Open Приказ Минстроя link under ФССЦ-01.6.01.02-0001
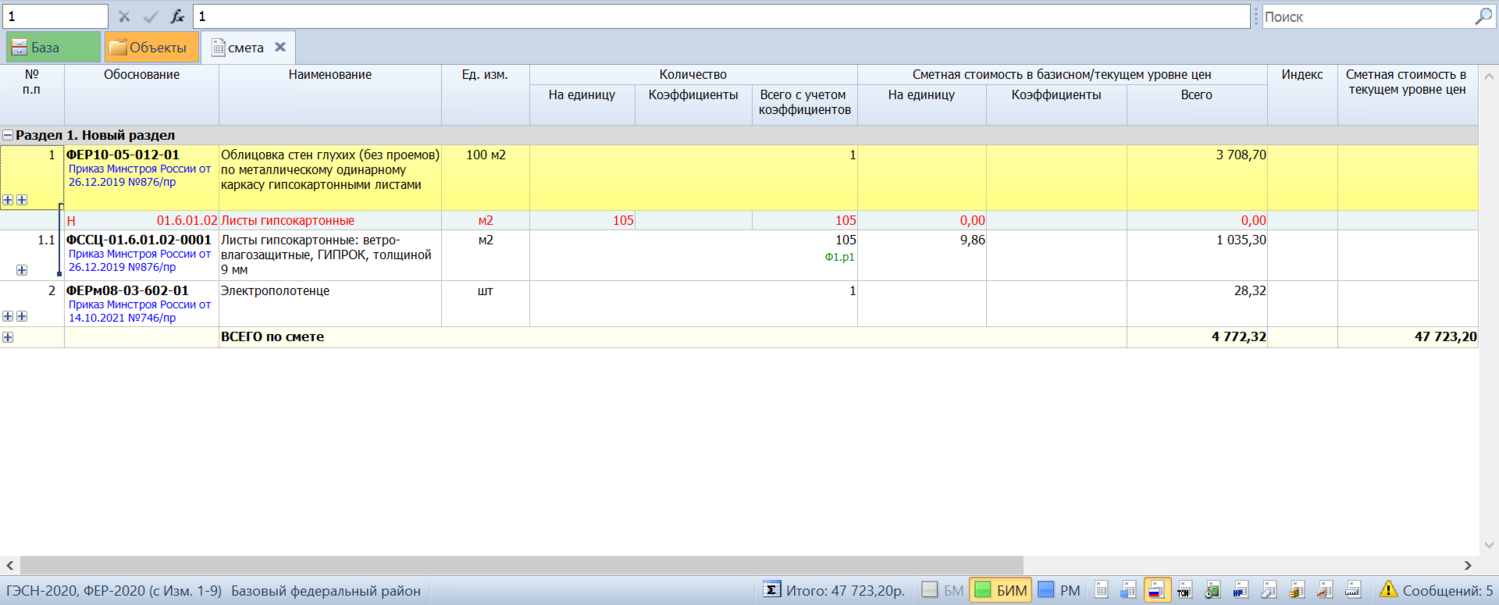This screenshot has height=605, width=1499. (140, 261)
